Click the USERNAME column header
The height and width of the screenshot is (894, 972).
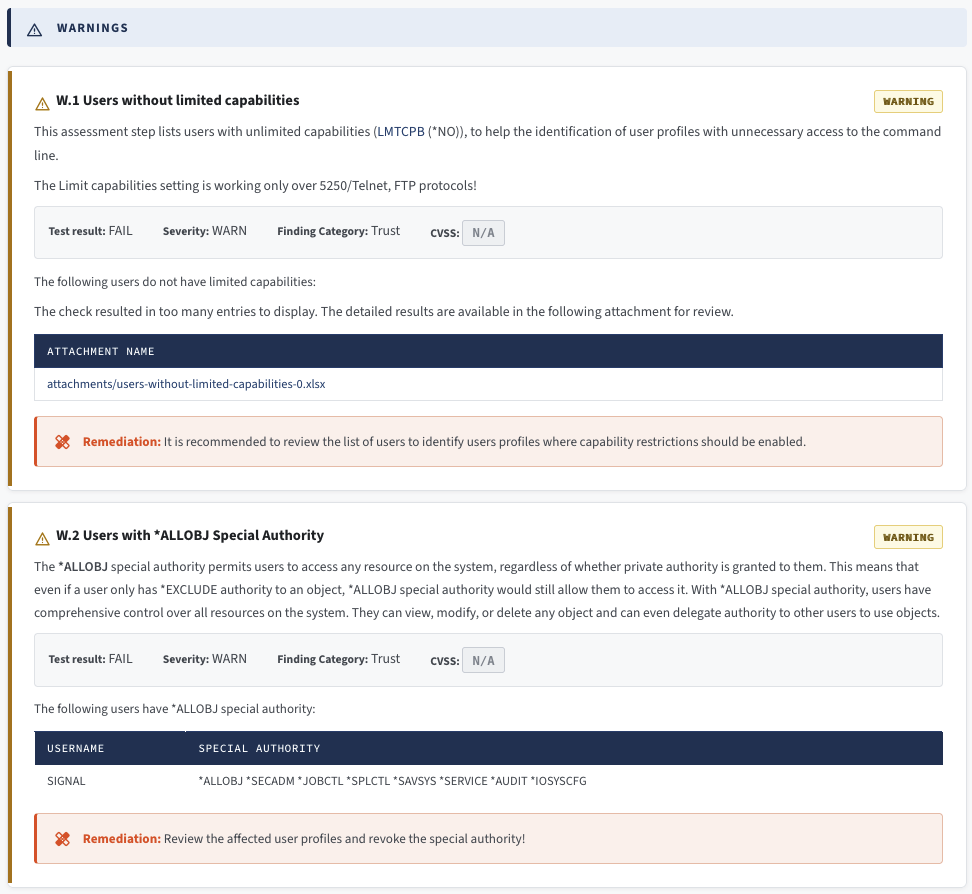point(76,748)
